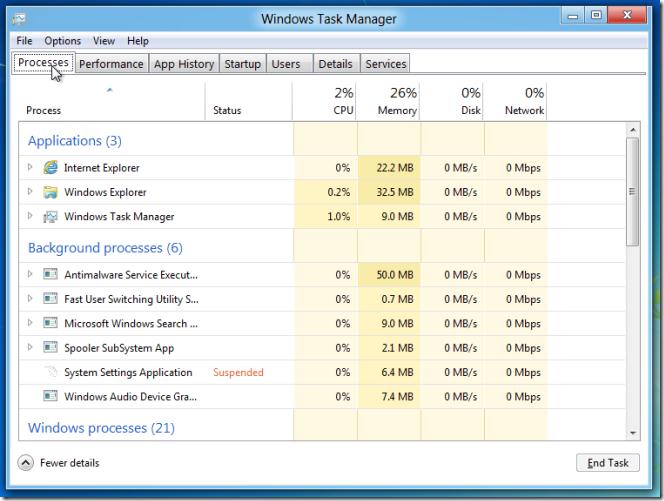This screenshot has height=501, width=664.
Task: Click the Microsoft Windows Search icon
Action: click(50, 323)
